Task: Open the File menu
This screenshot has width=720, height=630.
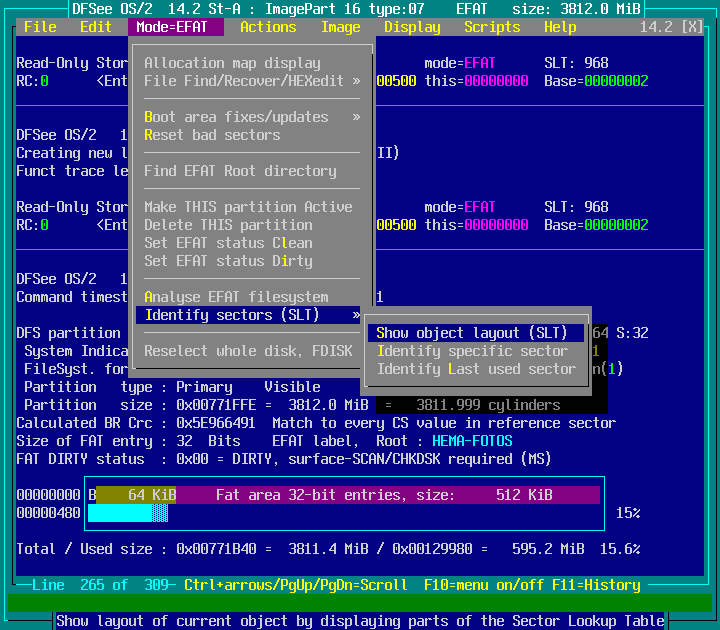Action: point(40,27)
